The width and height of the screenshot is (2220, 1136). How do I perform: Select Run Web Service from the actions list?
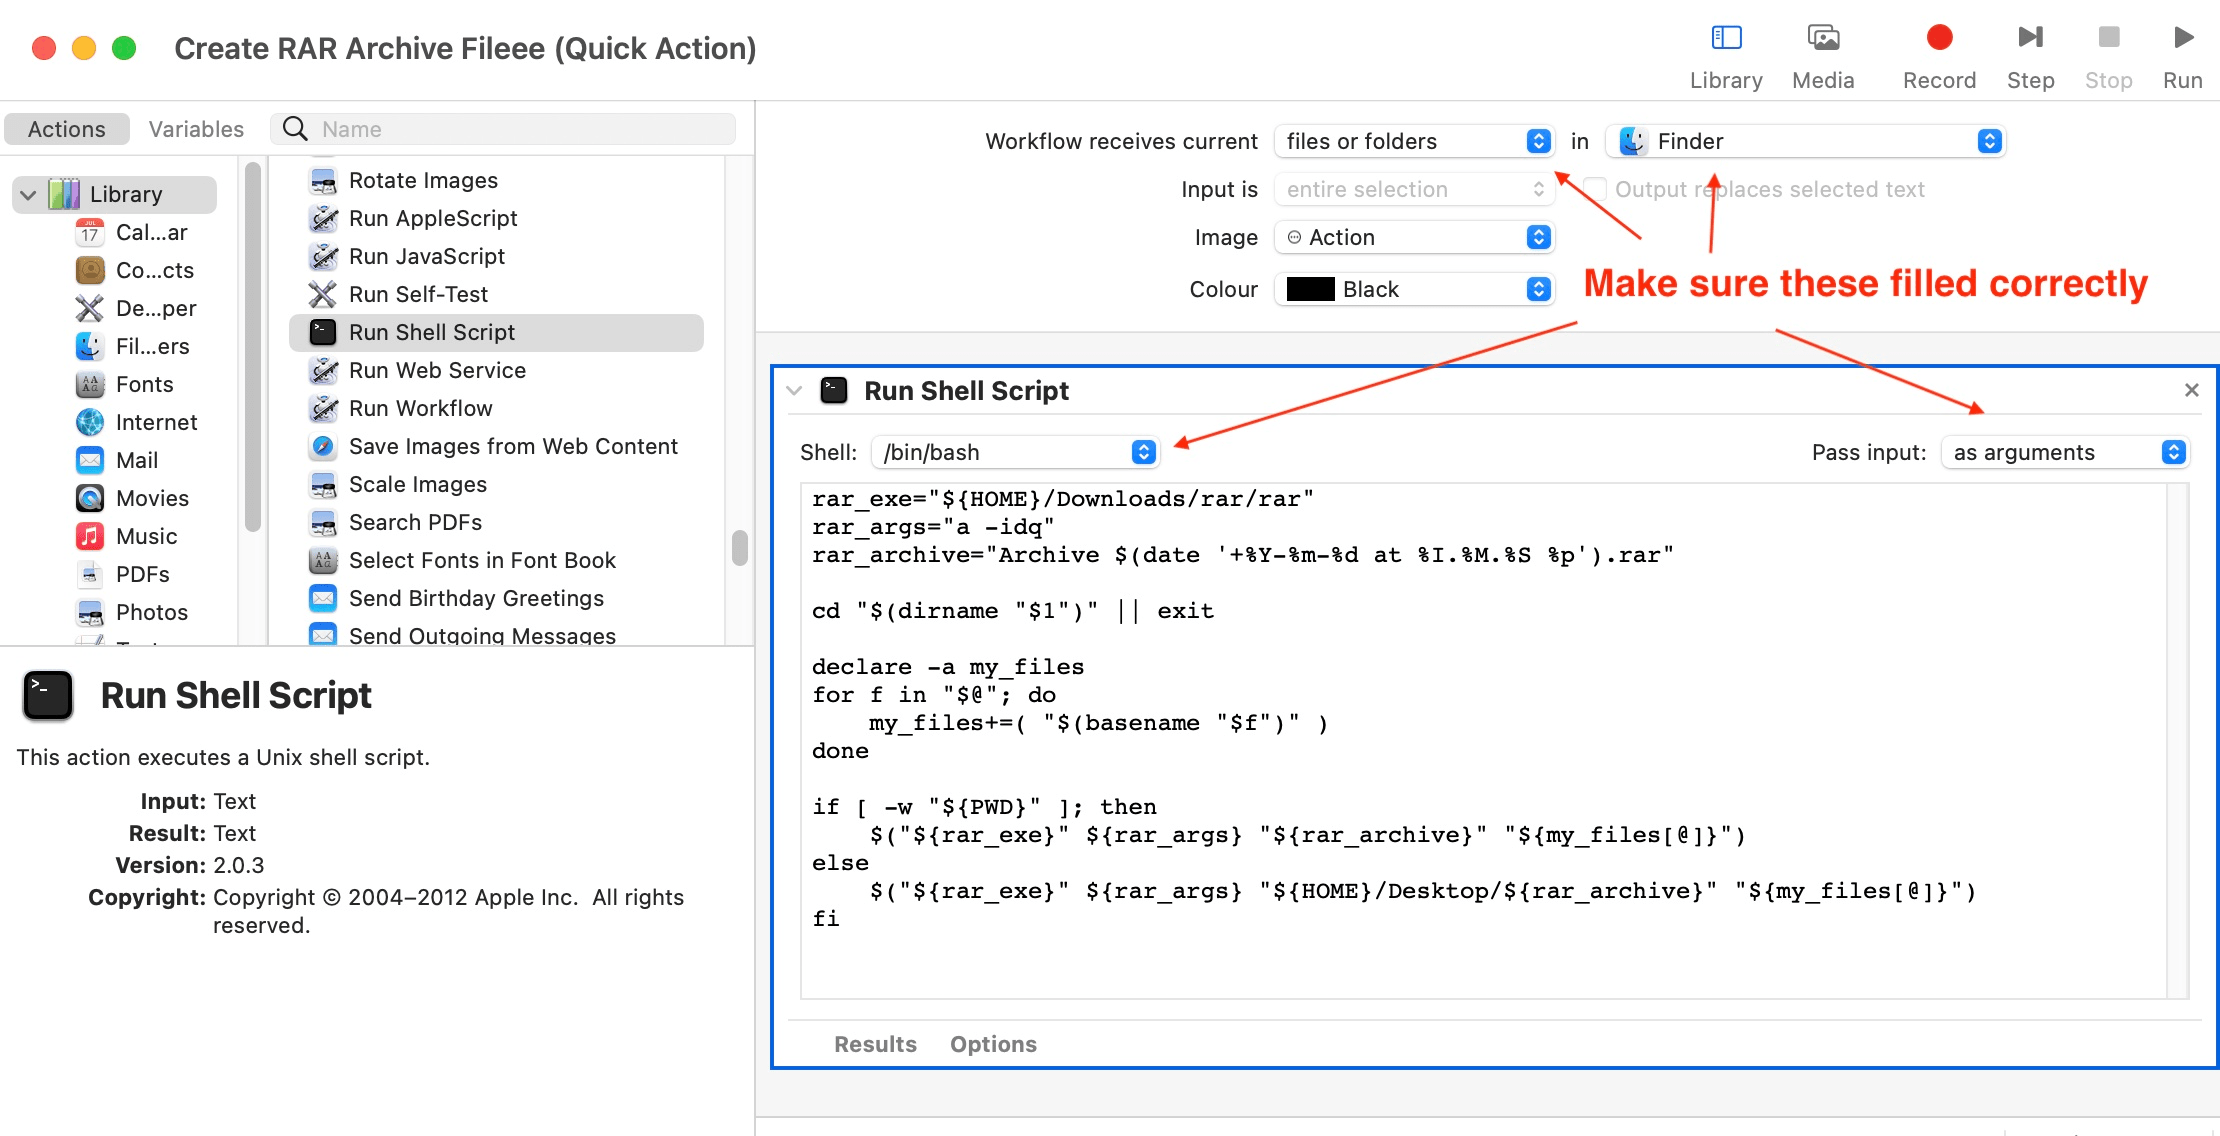click(437, 370)
